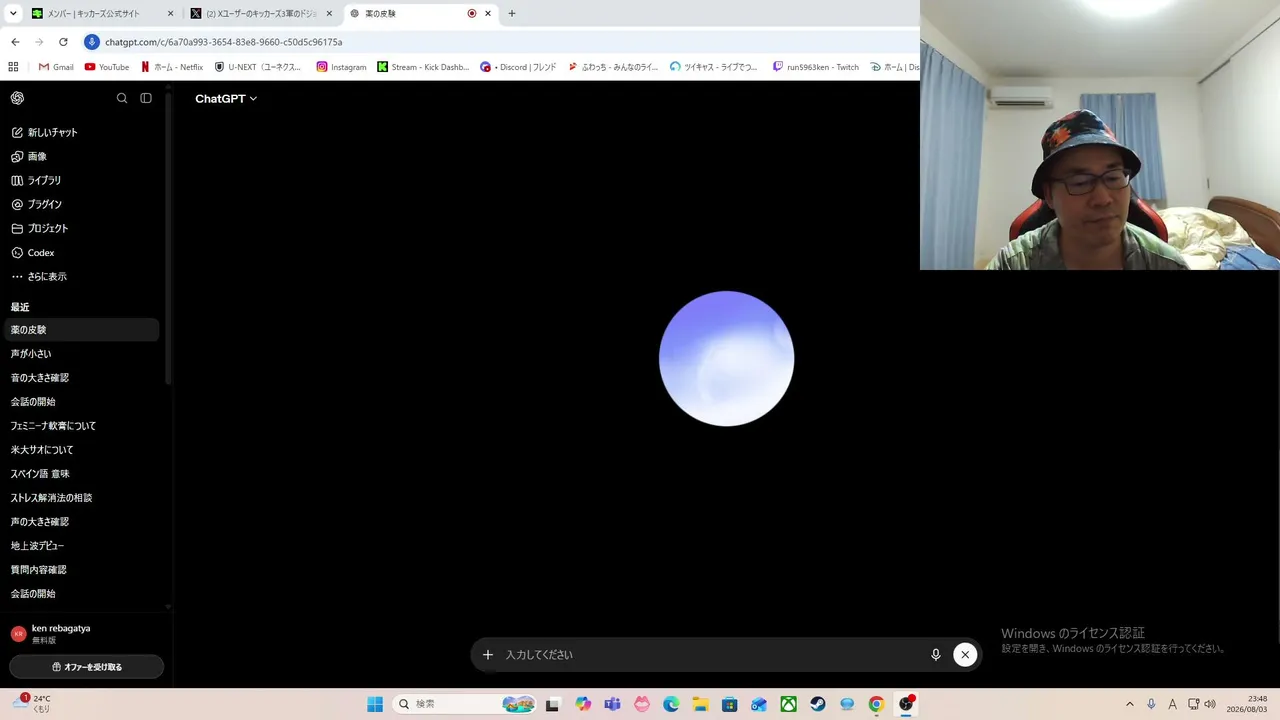
Task: Switch to the Xユーザーのキッカーズ tab
Action: [262, 14]
